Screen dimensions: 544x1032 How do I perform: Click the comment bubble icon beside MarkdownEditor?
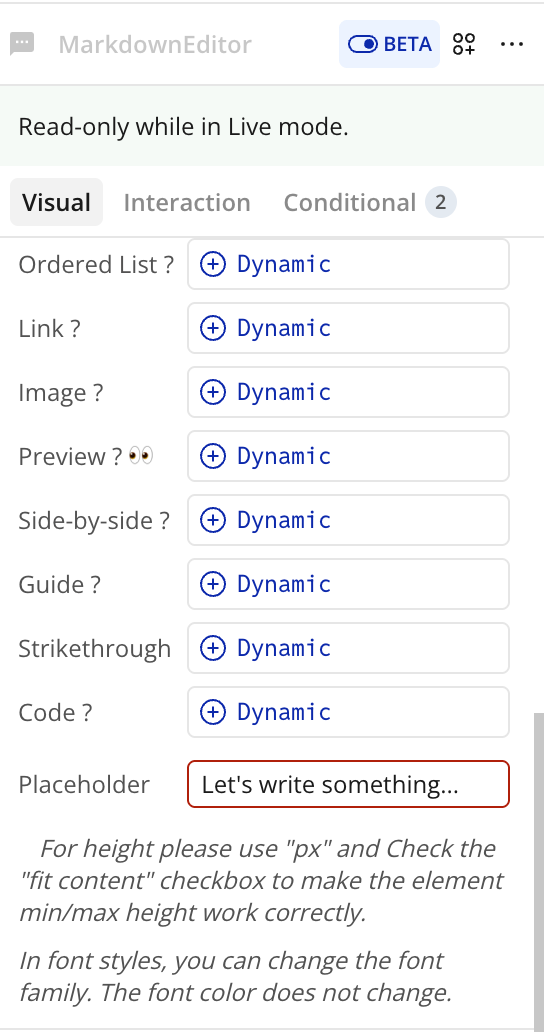coord(22,44)
